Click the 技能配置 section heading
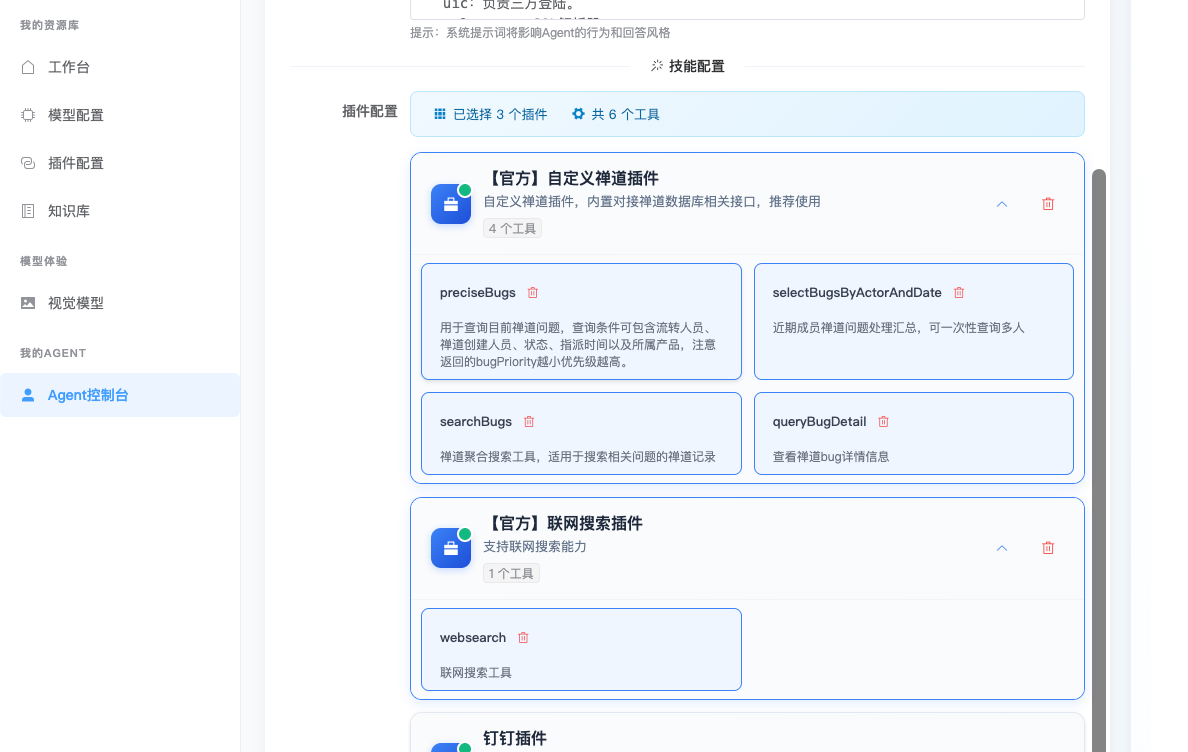This screenshot has height=752, width=1188. click(687, 67)
